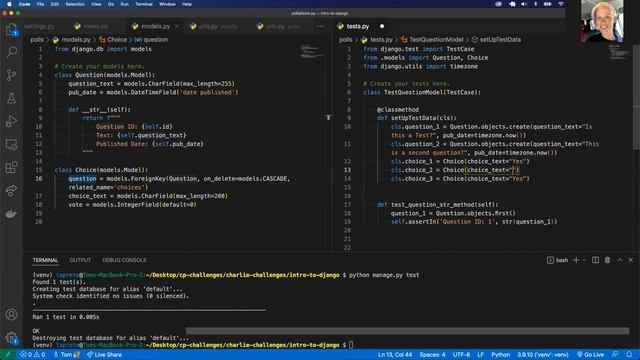Screen dimensions: 640x360
Task: Open the Search view in activity bar
Action: (x=11, y=52)
